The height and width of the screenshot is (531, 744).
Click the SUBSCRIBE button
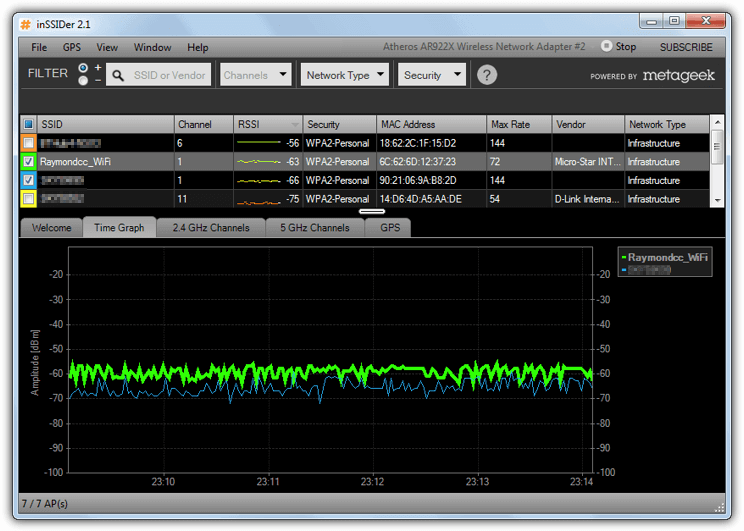point(686,47)
